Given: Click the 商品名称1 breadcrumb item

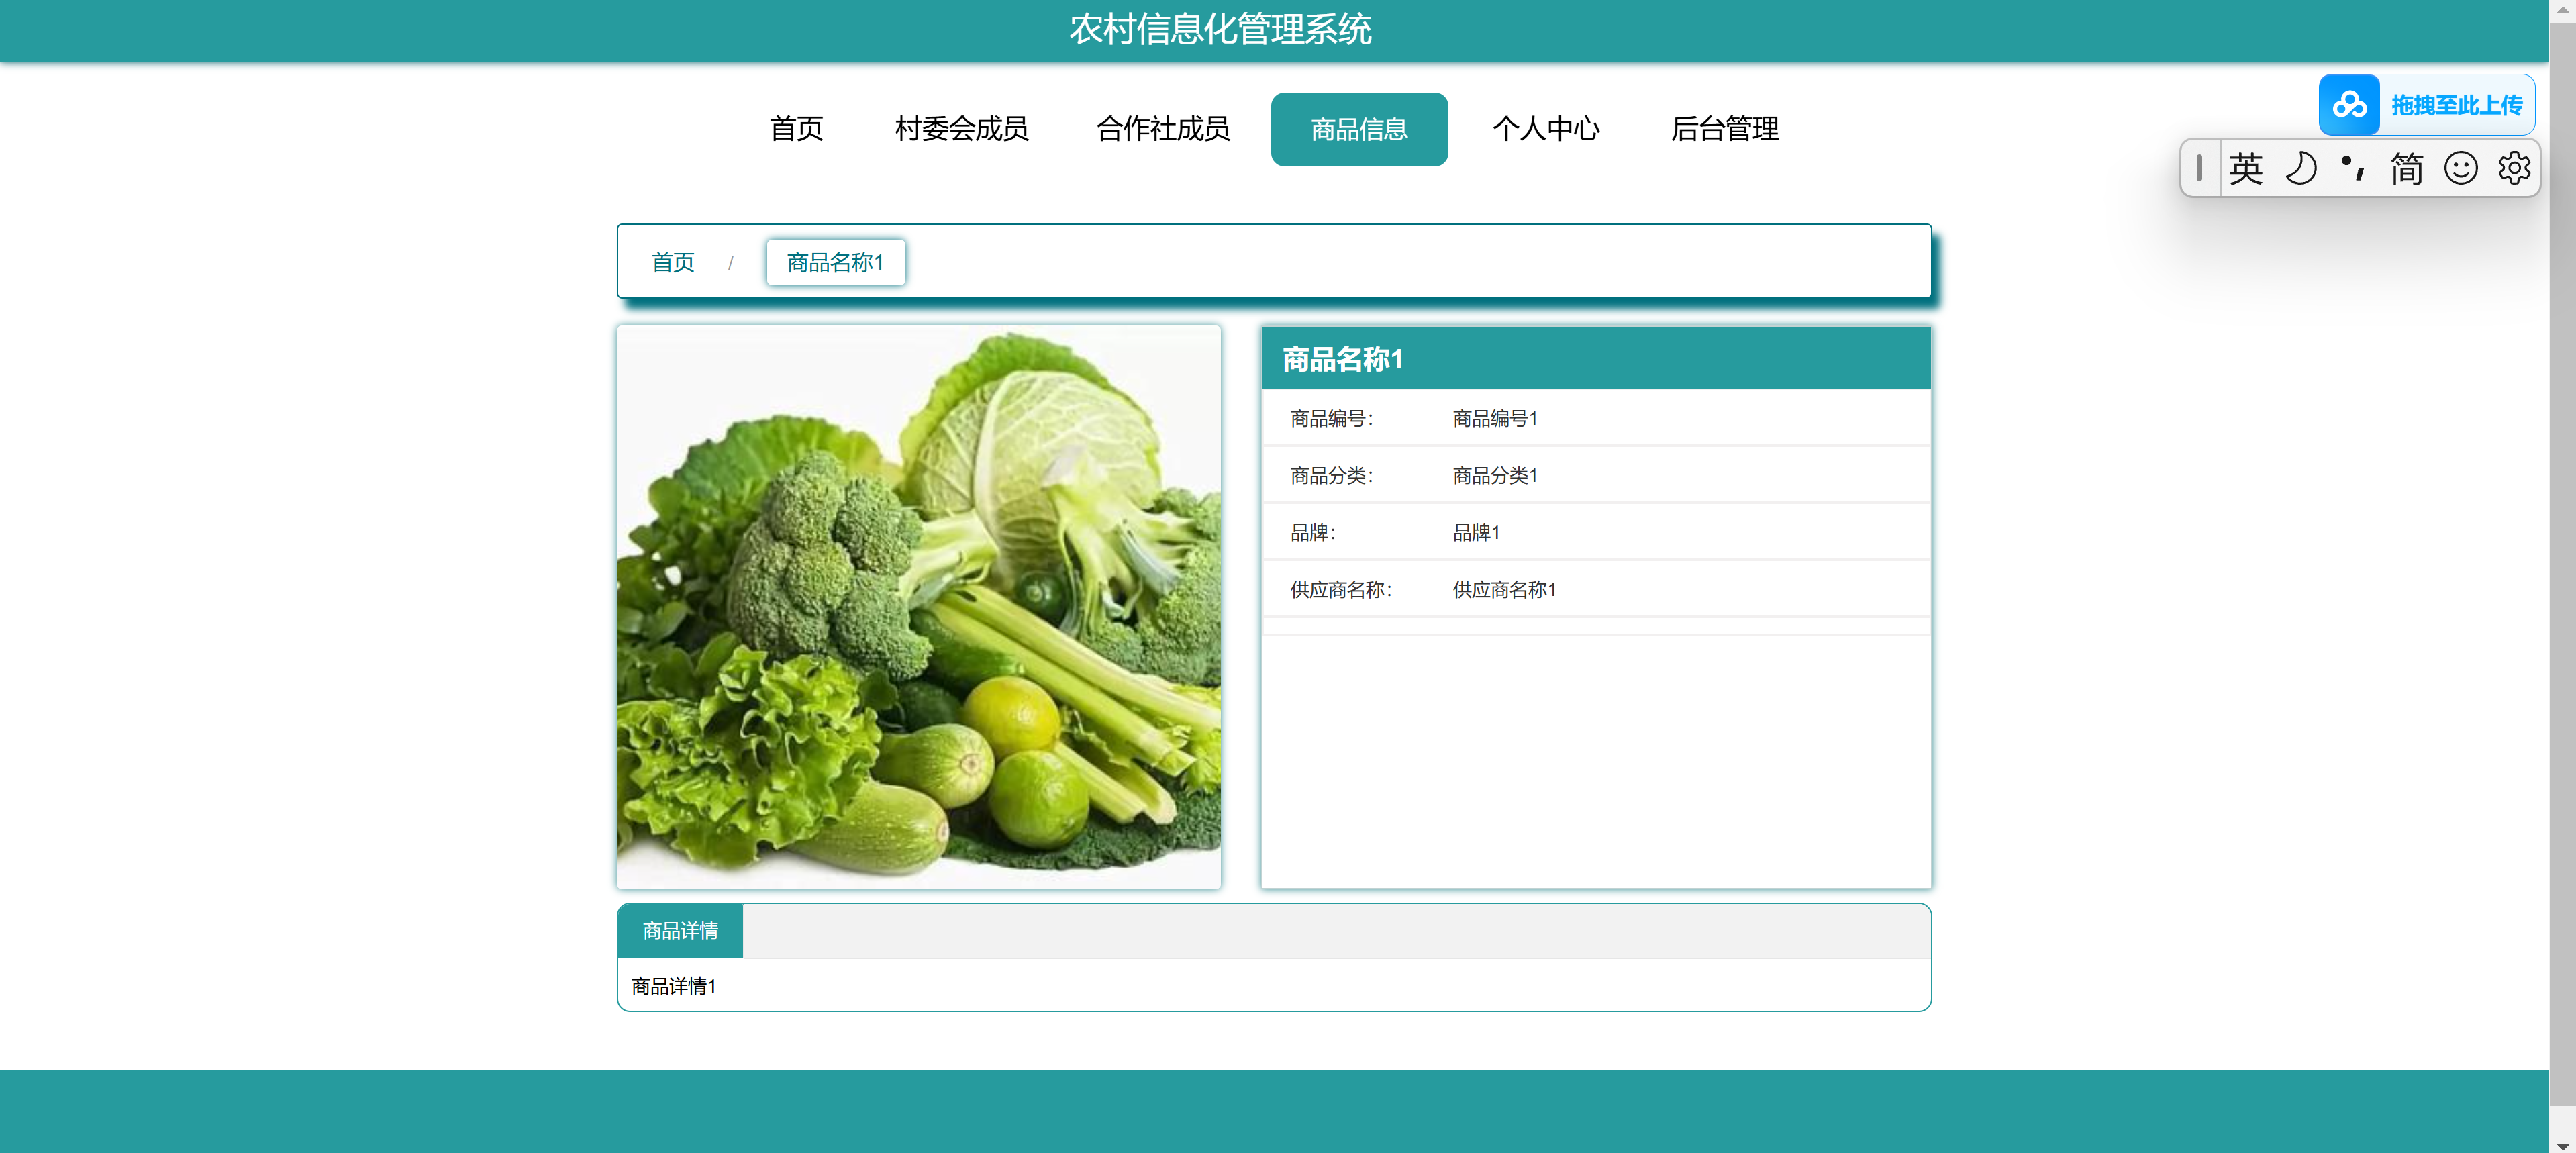Looking at the screenshot, I should (835, 262).
